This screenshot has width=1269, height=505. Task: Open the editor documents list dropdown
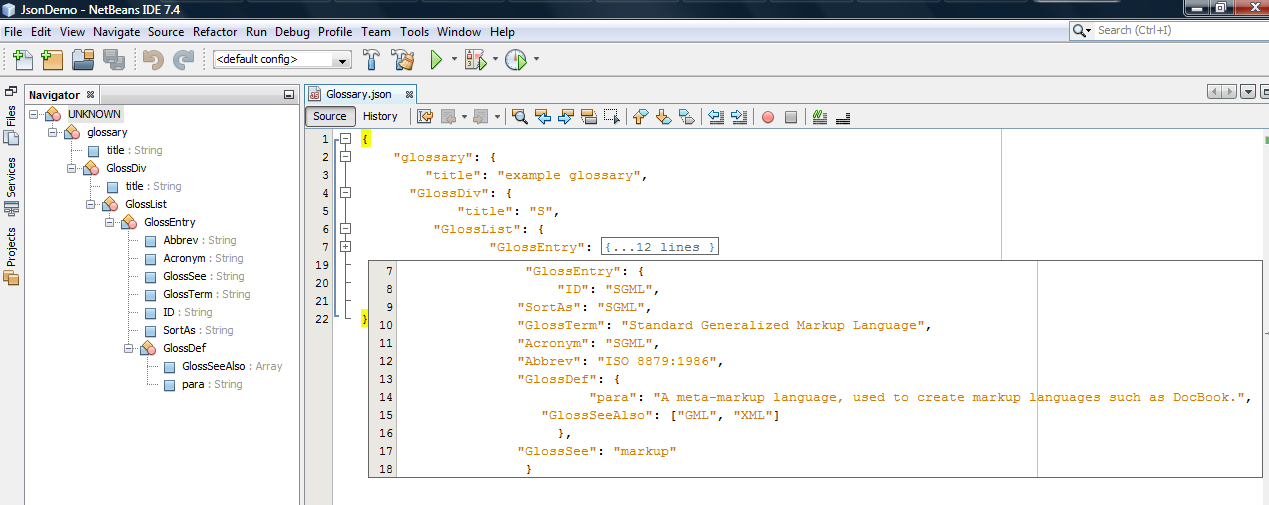coord(1248,92)
